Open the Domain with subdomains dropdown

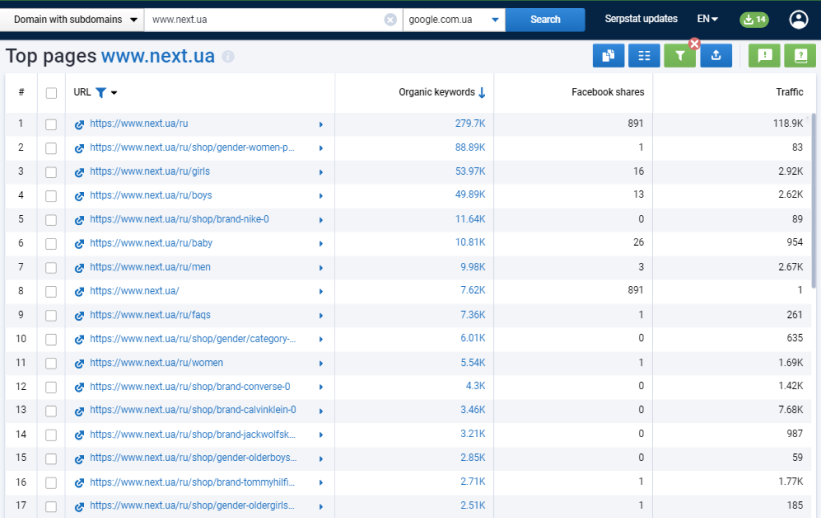coord(72,19)
